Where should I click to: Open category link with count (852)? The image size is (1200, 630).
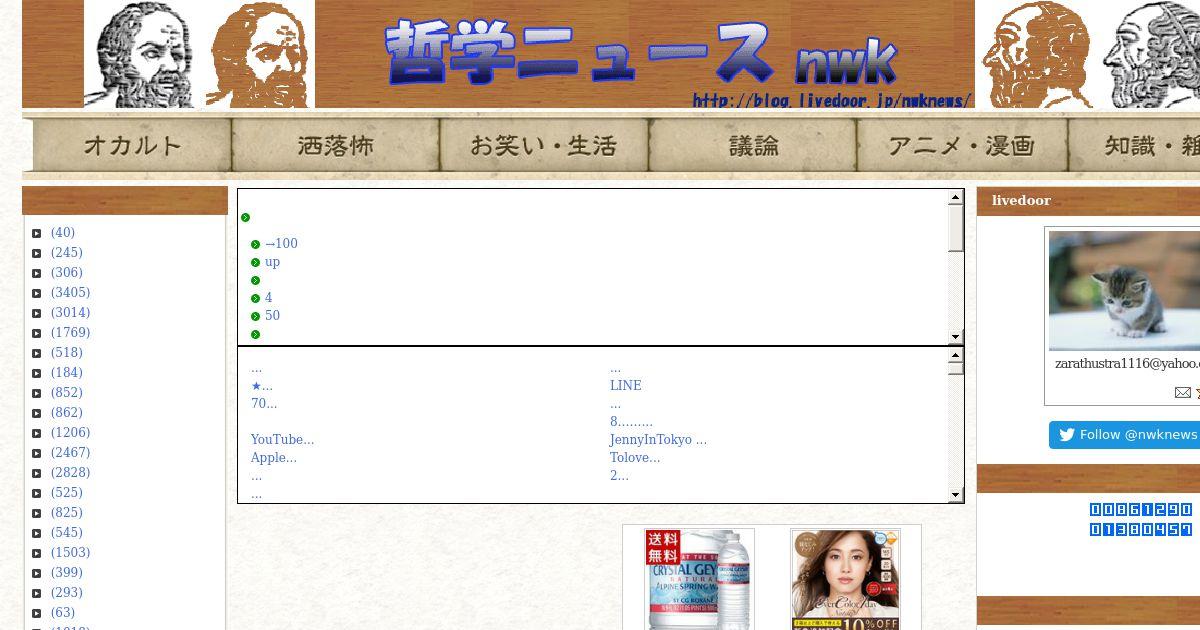pos(67,393)
